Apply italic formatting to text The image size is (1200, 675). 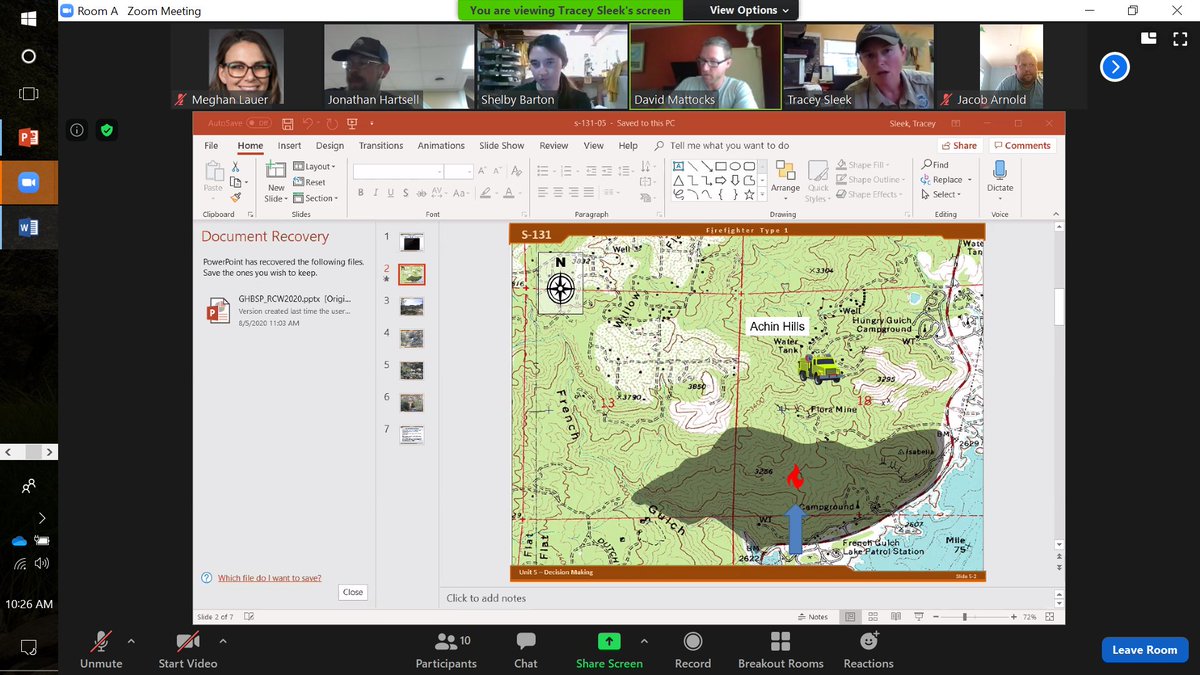[x=376, y=192]
